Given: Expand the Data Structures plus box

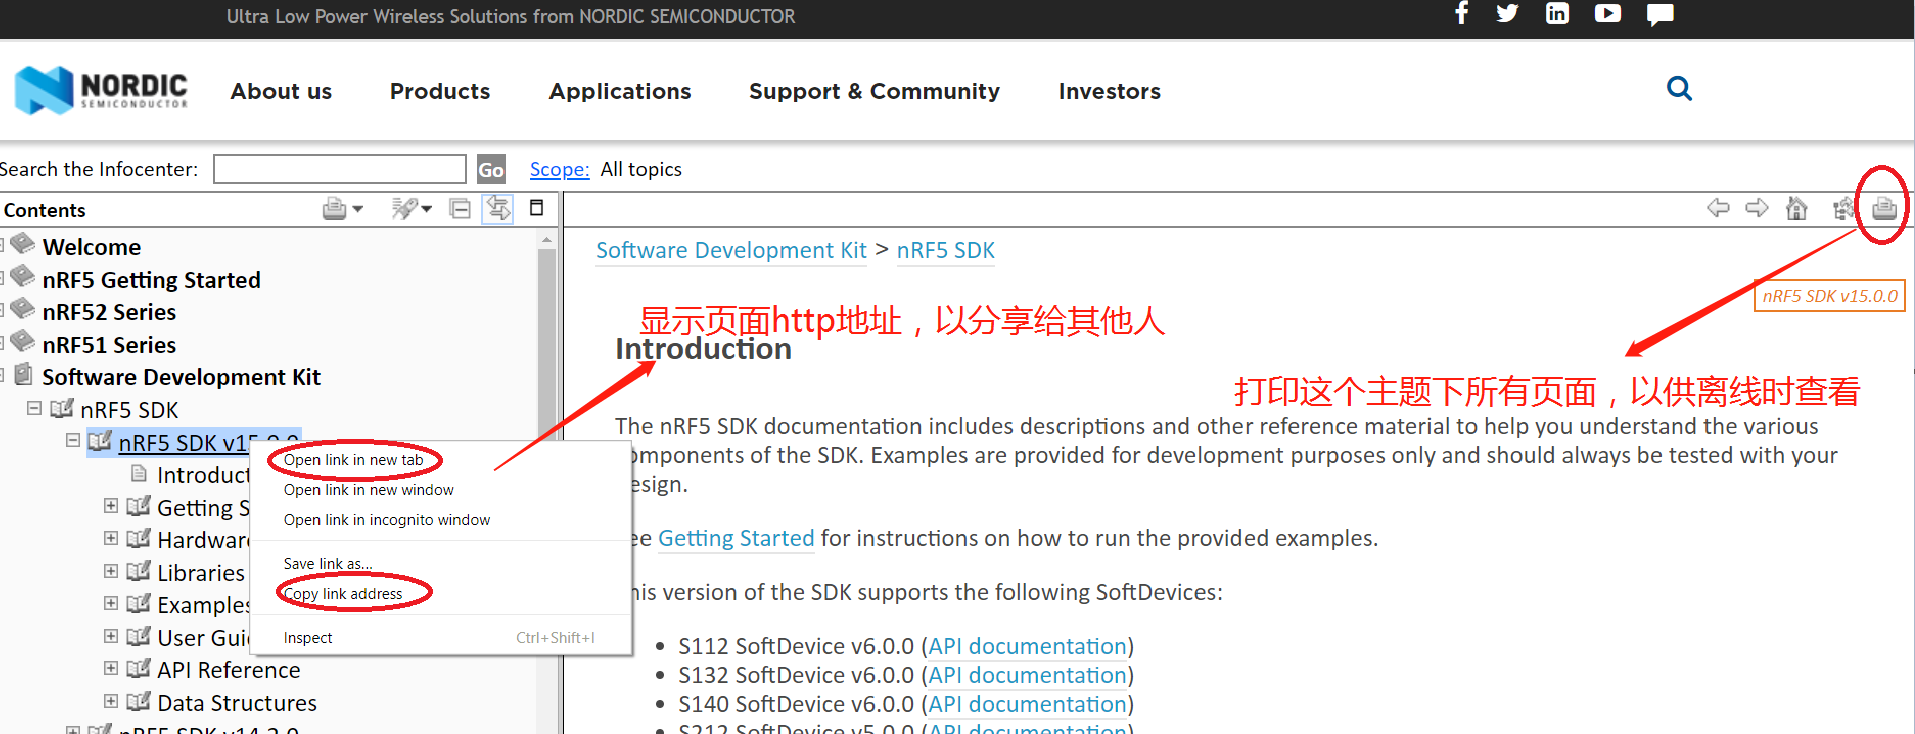Looking at the screenshot, I should tap(111, 701).
